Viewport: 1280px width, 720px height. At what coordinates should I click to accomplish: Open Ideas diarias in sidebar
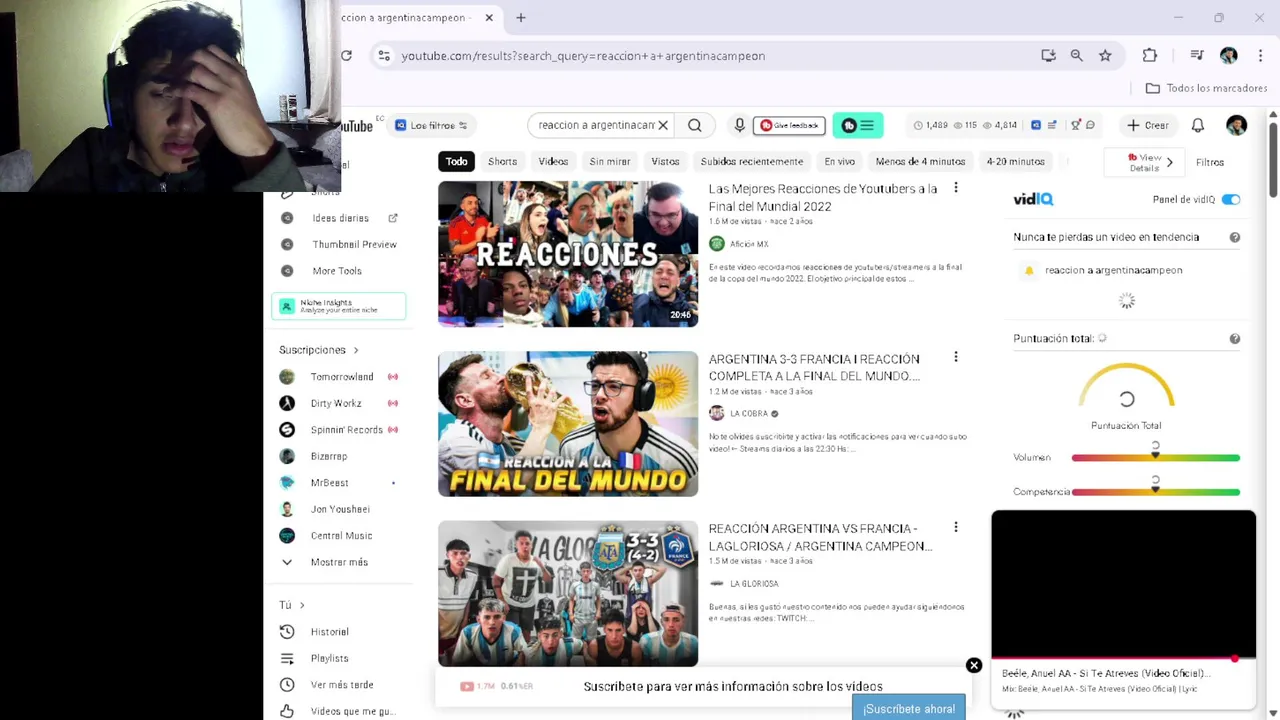[341, 218]
